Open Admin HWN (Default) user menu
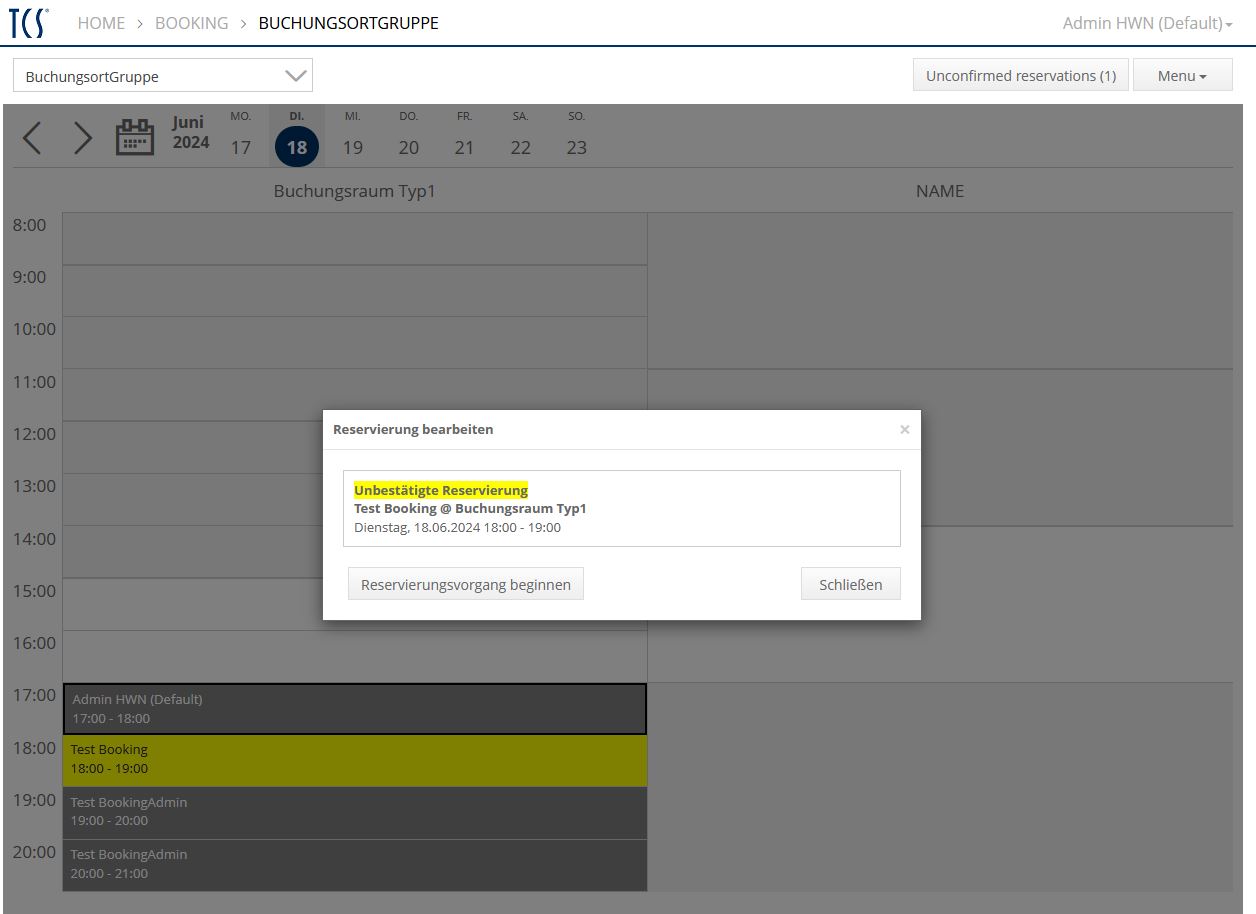1256x914 pixels. click(1147, 23)
